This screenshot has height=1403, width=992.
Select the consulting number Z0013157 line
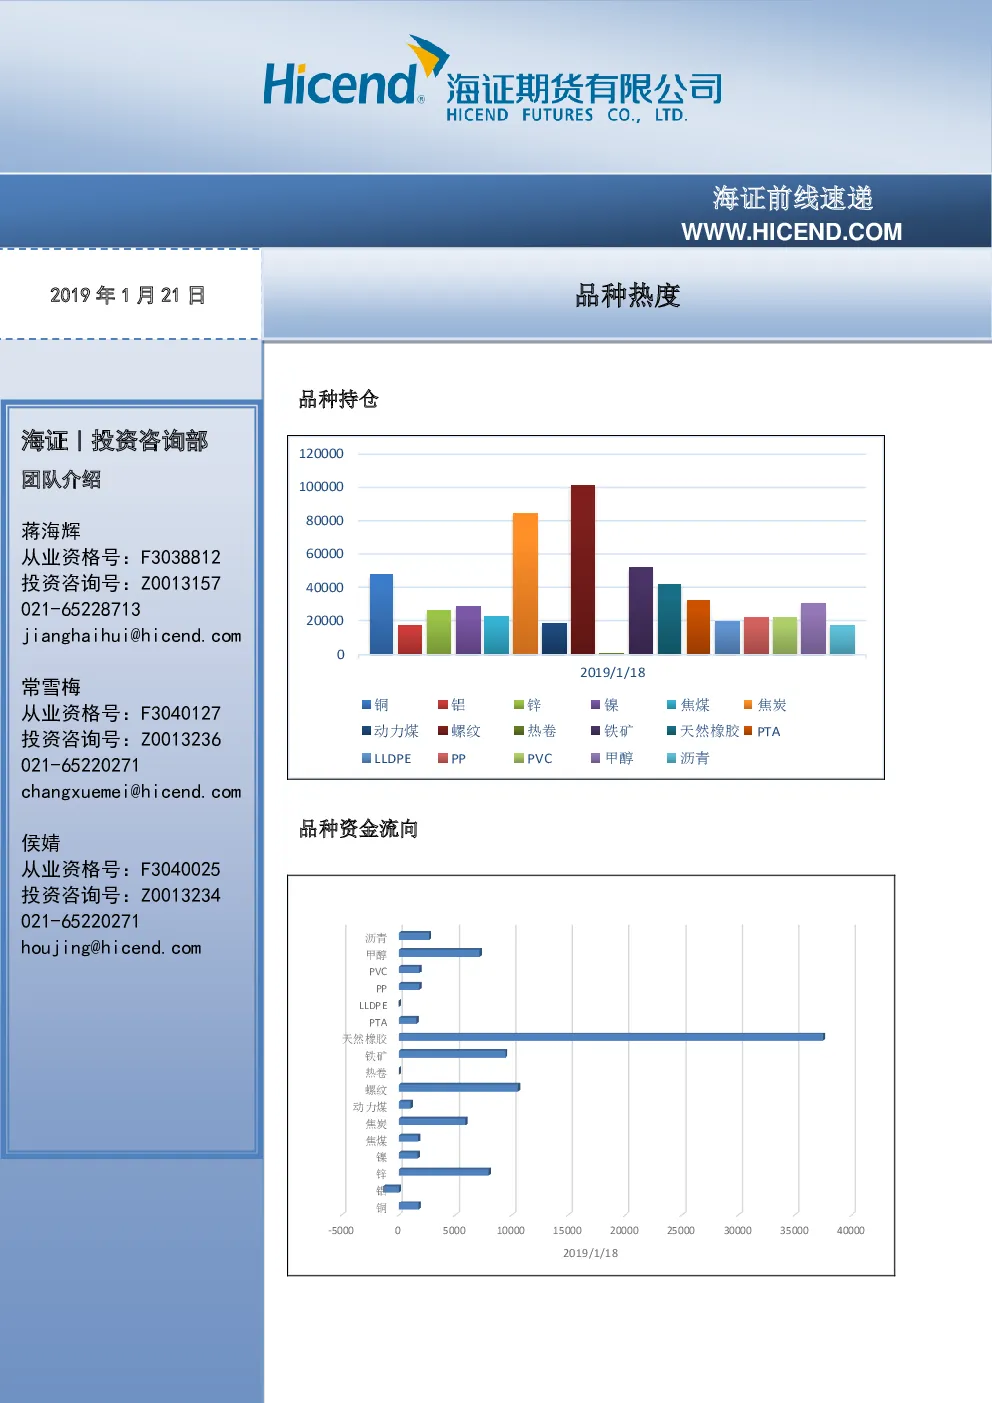pos(121,583)
